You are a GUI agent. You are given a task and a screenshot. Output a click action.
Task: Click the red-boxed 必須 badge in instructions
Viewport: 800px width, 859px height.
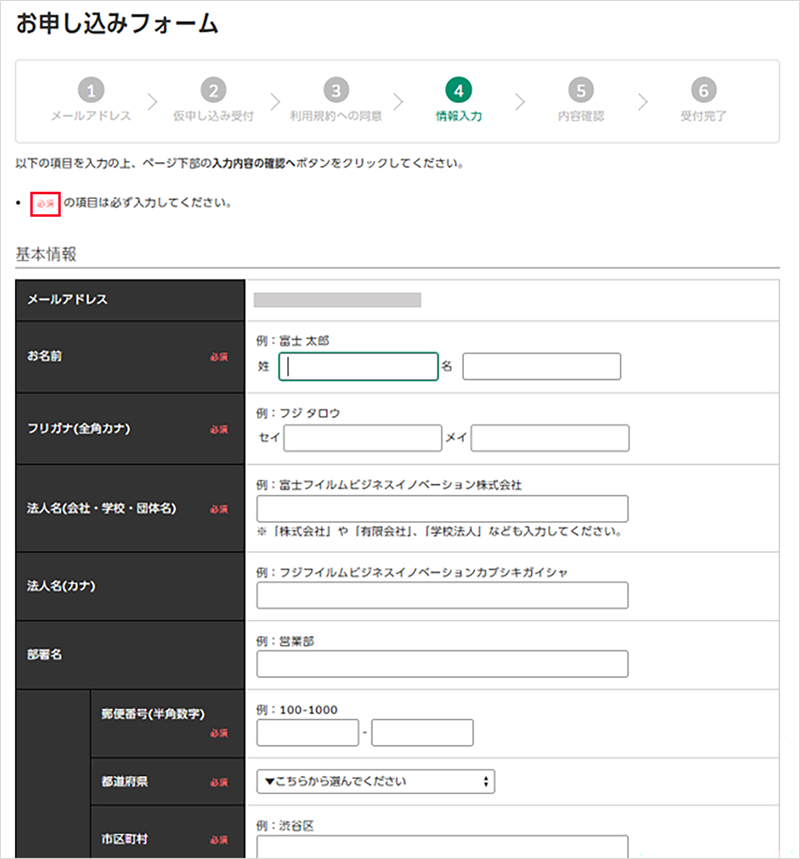pos(45,203)
